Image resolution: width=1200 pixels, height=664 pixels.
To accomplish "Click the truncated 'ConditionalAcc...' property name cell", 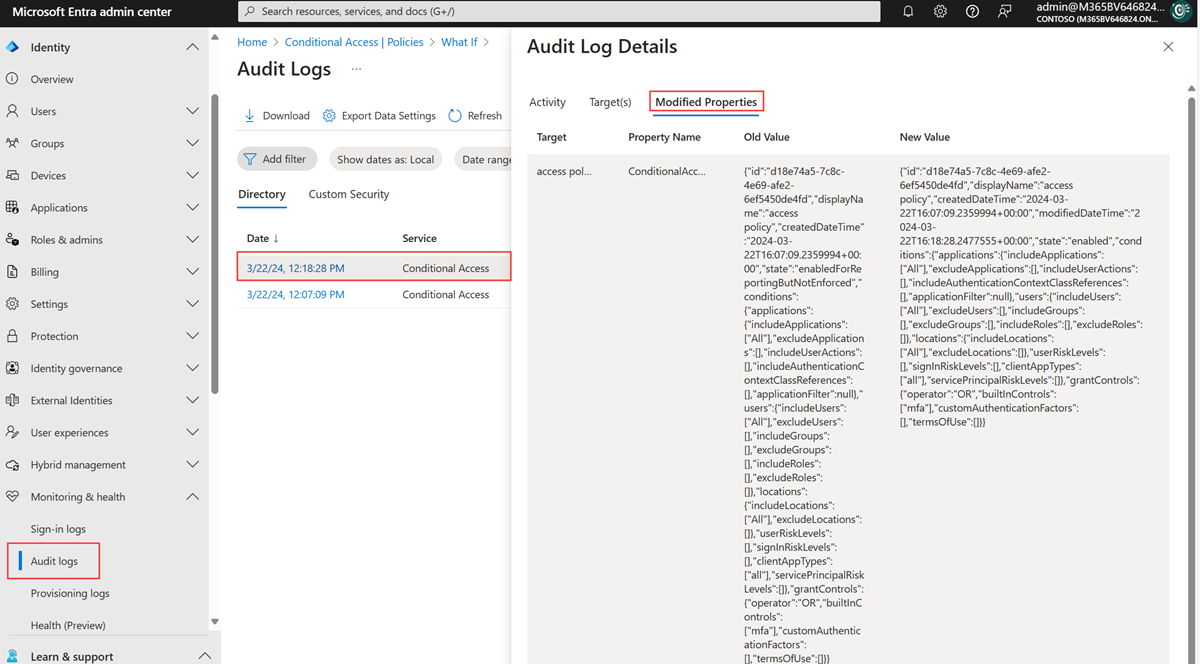I will [667, 171].
